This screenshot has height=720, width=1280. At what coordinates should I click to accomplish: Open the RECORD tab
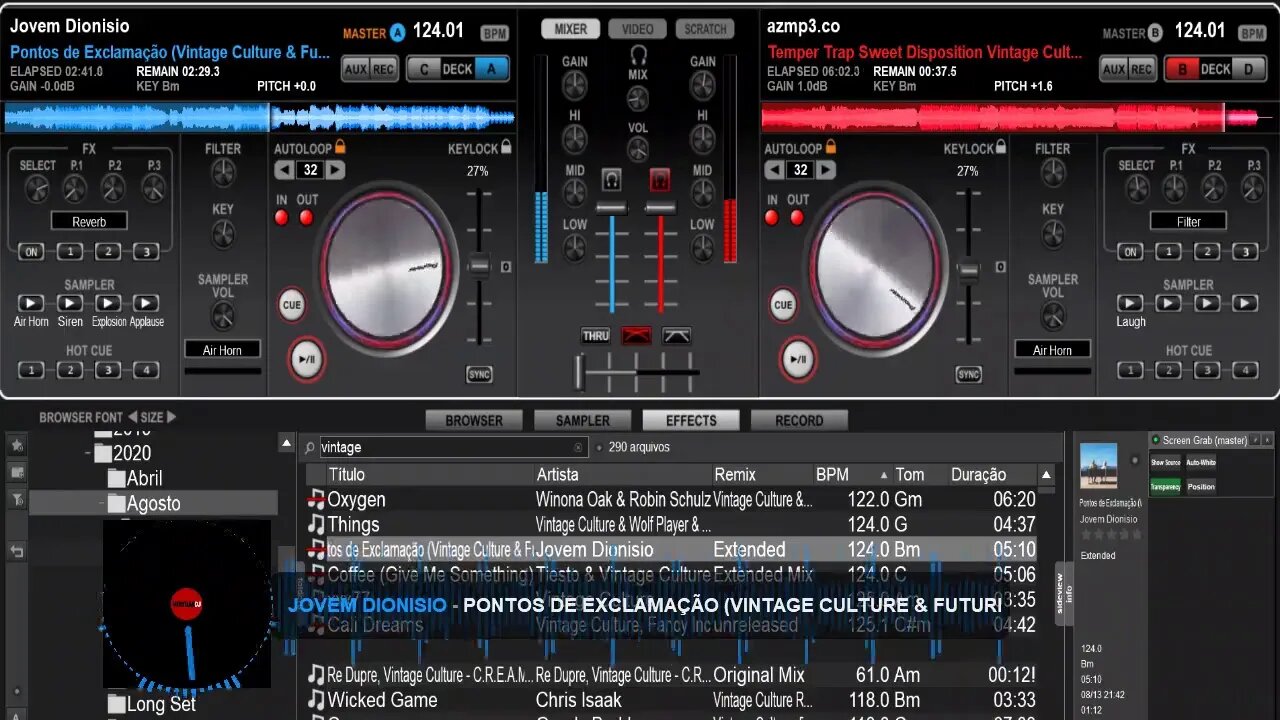[799, 420]
